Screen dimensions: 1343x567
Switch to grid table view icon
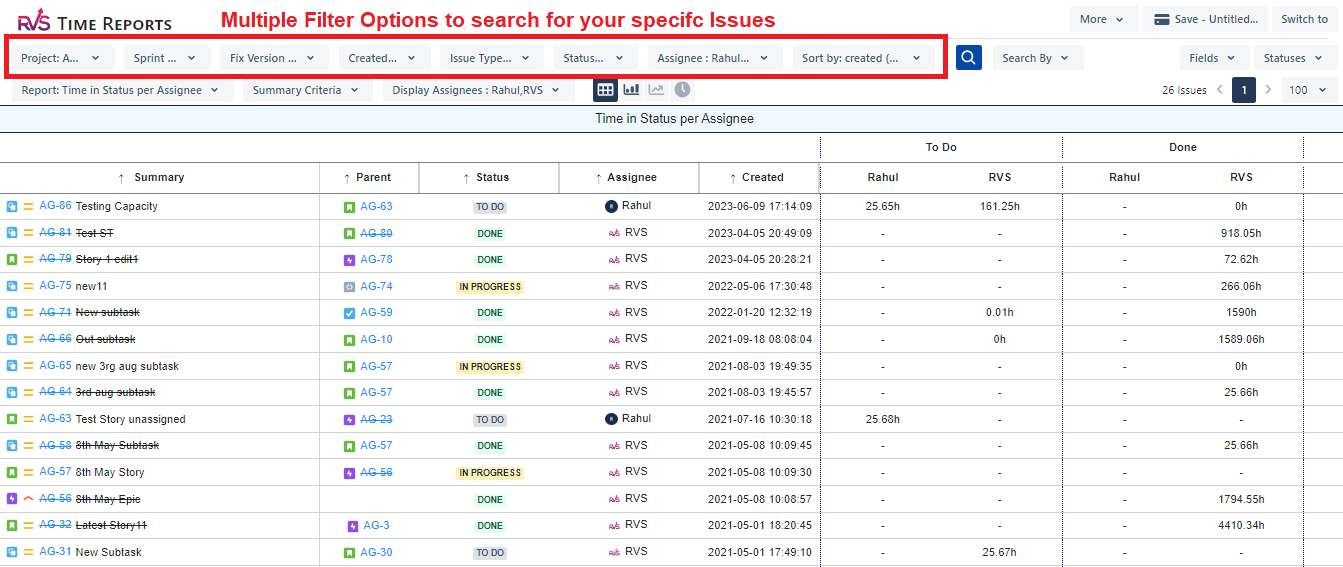tap(605, 90)
